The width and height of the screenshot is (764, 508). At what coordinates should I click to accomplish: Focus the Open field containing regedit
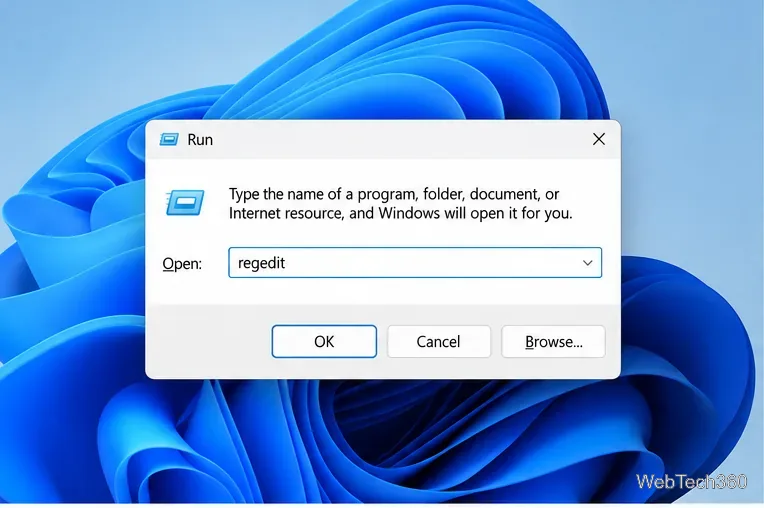[415, 263]
